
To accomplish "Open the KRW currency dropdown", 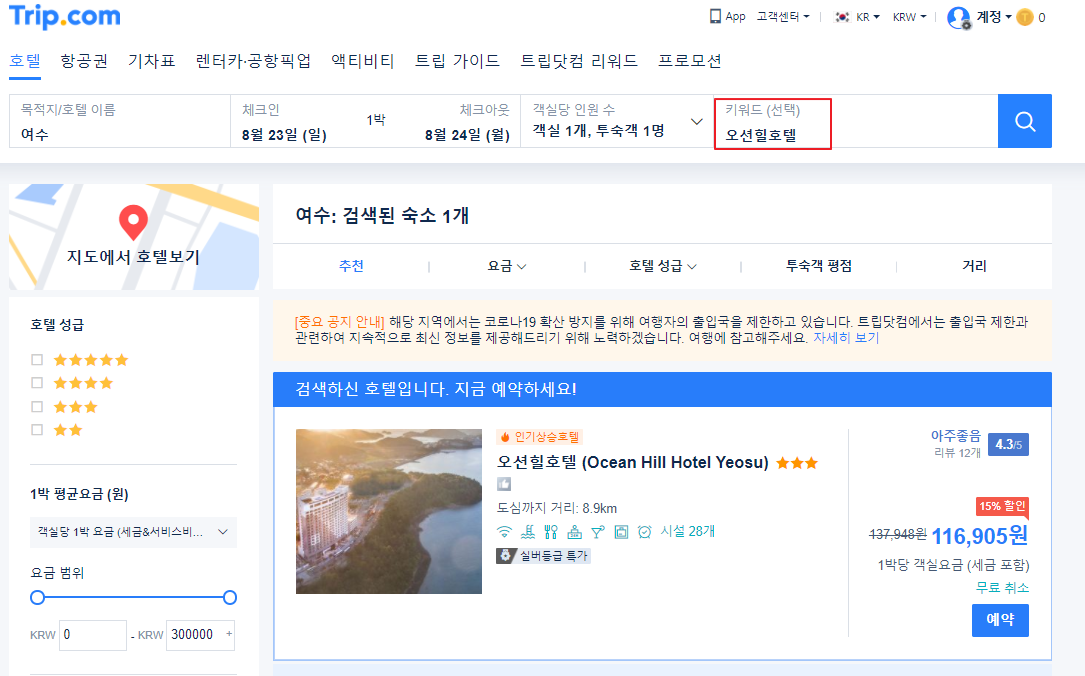I will coord(909,17).
